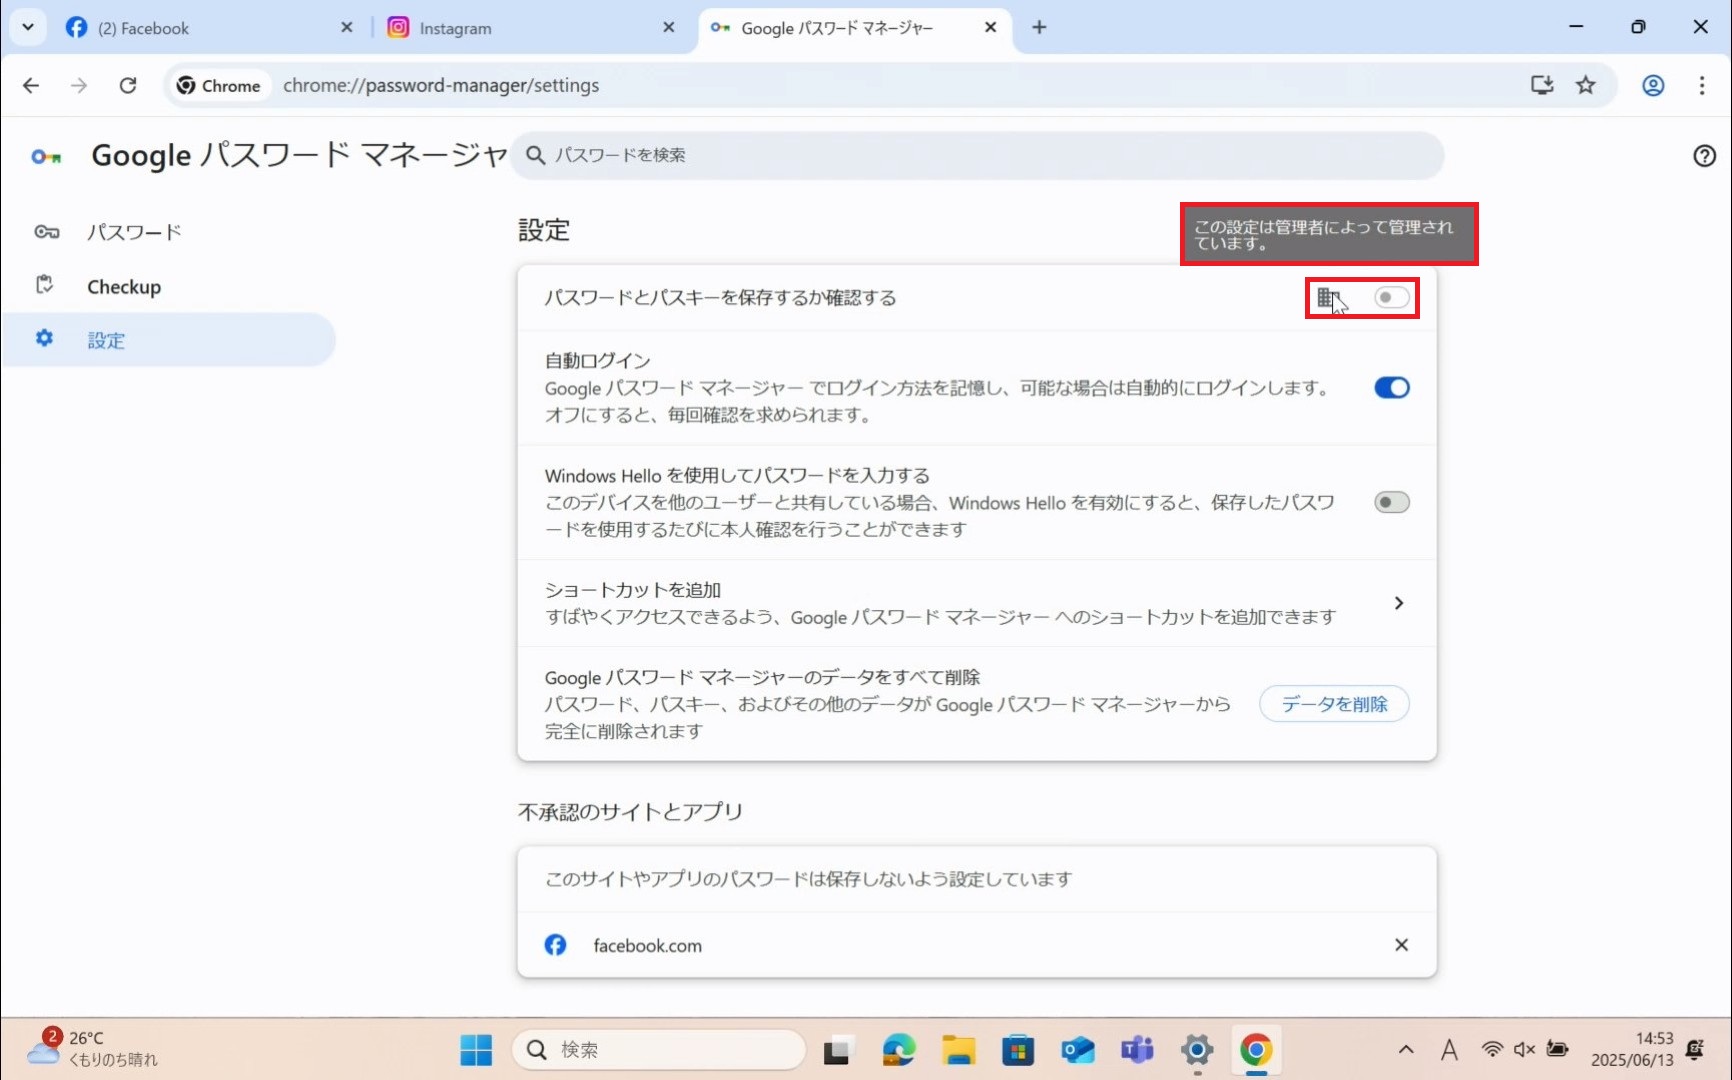Click the managed-by-administrator building icon

pyautogui.click(x=1327, y=298)
